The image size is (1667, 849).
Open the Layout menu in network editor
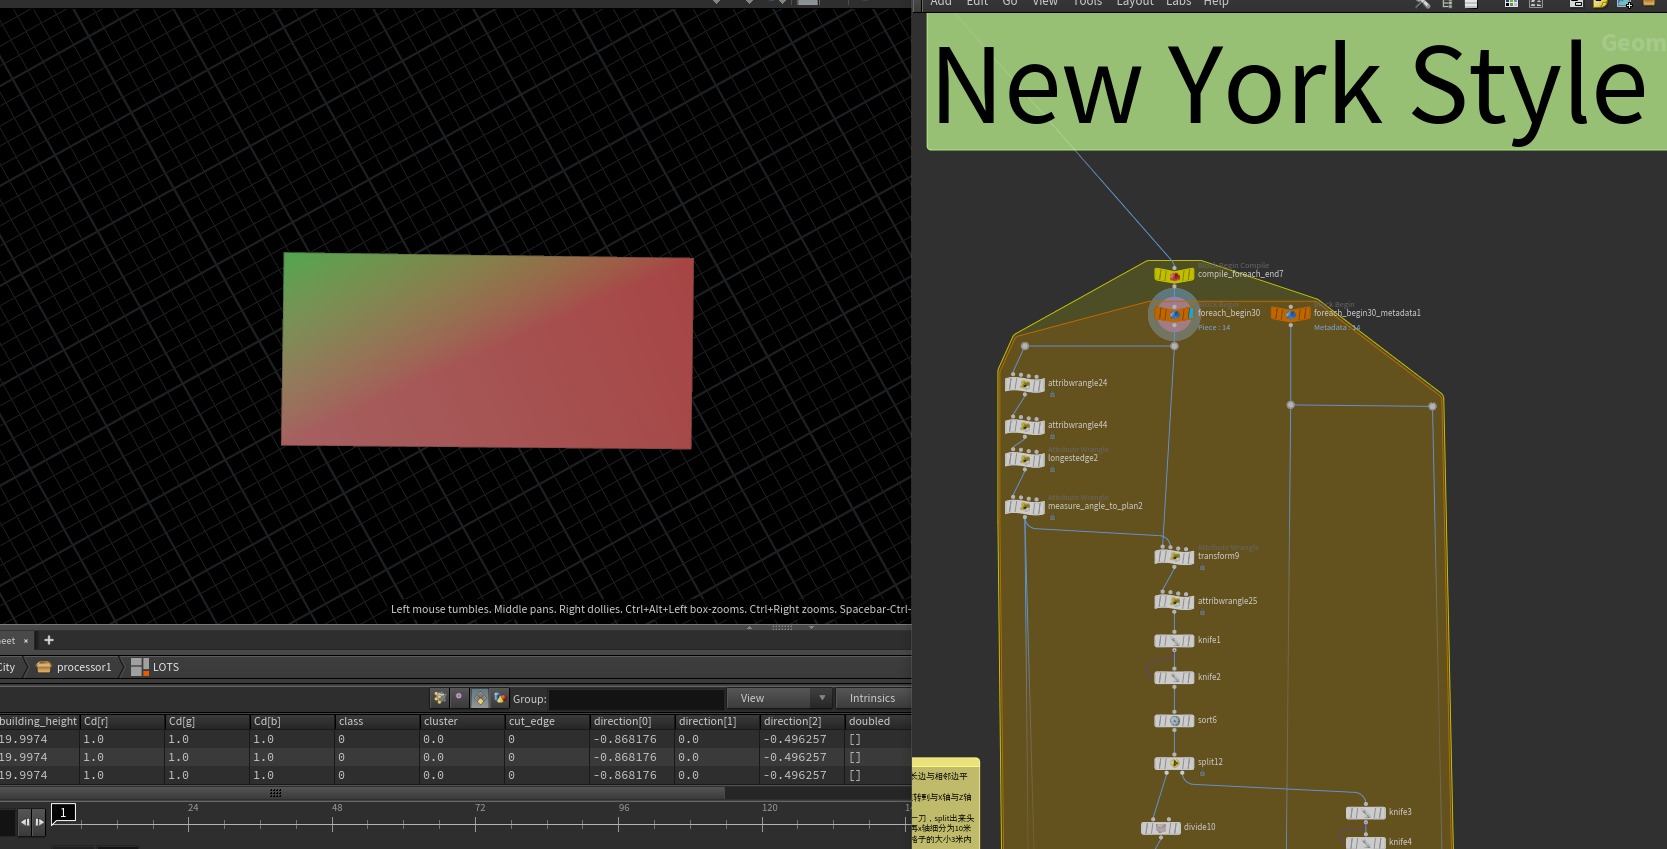pyautogui.click(x=1134, y=3)
